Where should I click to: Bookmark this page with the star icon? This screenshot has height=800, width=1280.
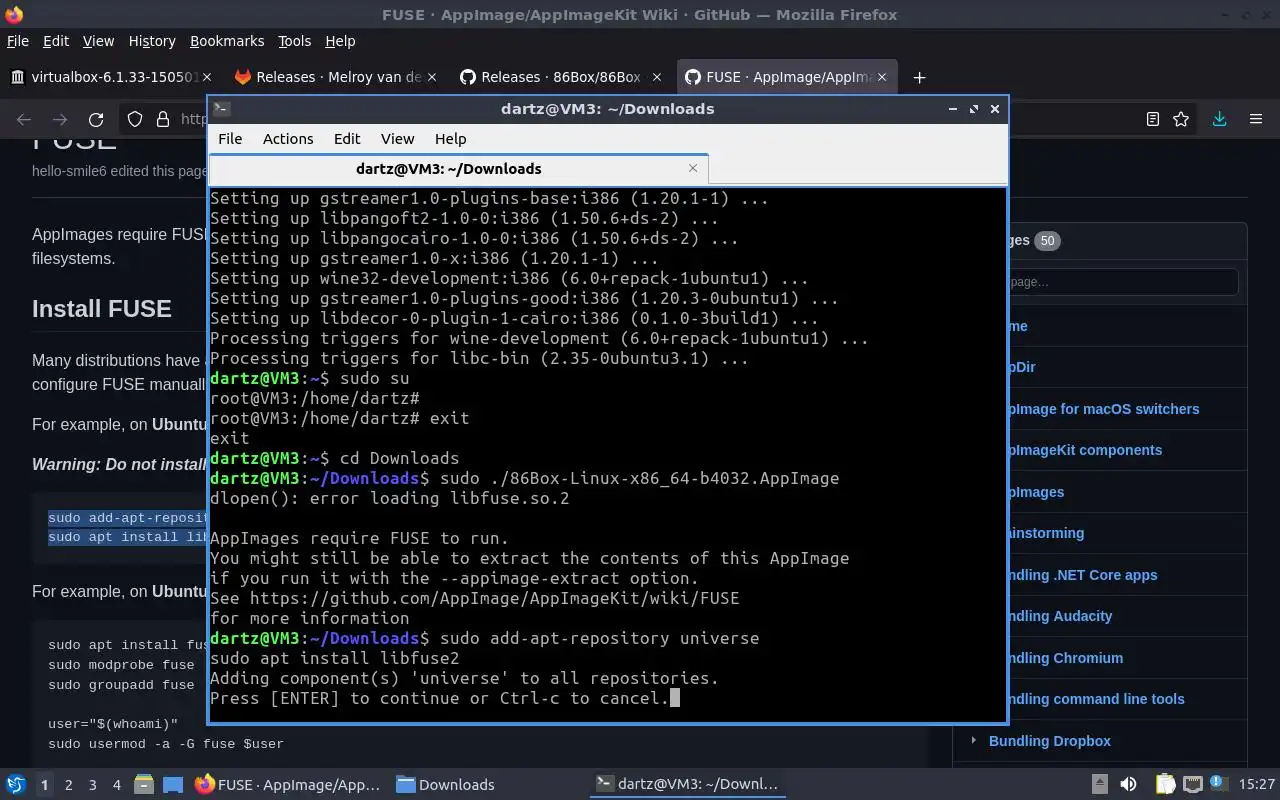coord(1181,119)
